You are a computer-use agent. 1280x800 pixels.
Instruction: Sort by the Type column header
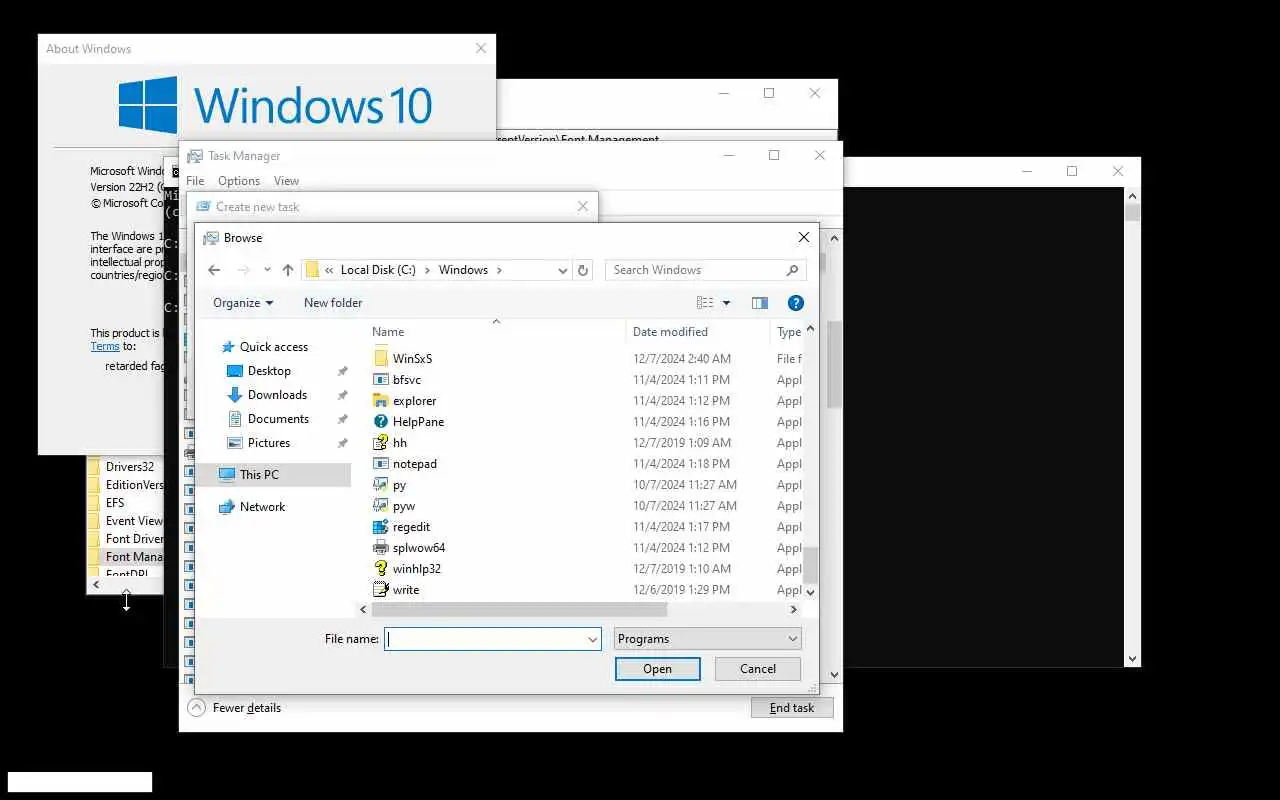(x=789, y=332)
